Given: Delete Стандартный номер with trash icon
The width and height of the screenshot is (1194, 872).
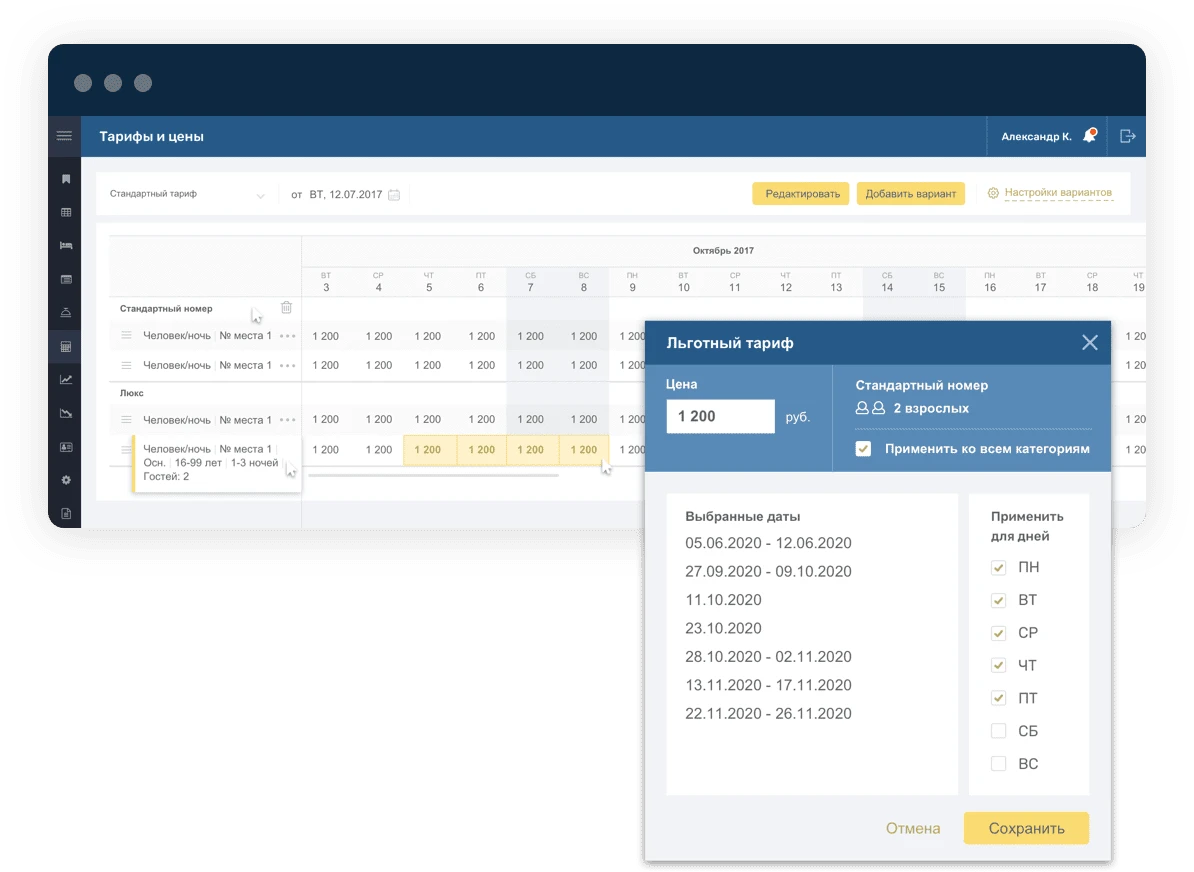Looking at the screenshot, I should coord(286,308).
